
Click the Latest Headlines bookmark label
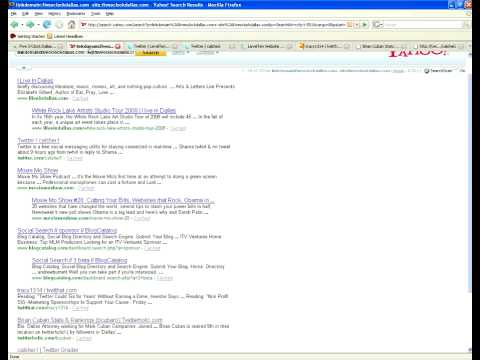click(x=68, y=36)
